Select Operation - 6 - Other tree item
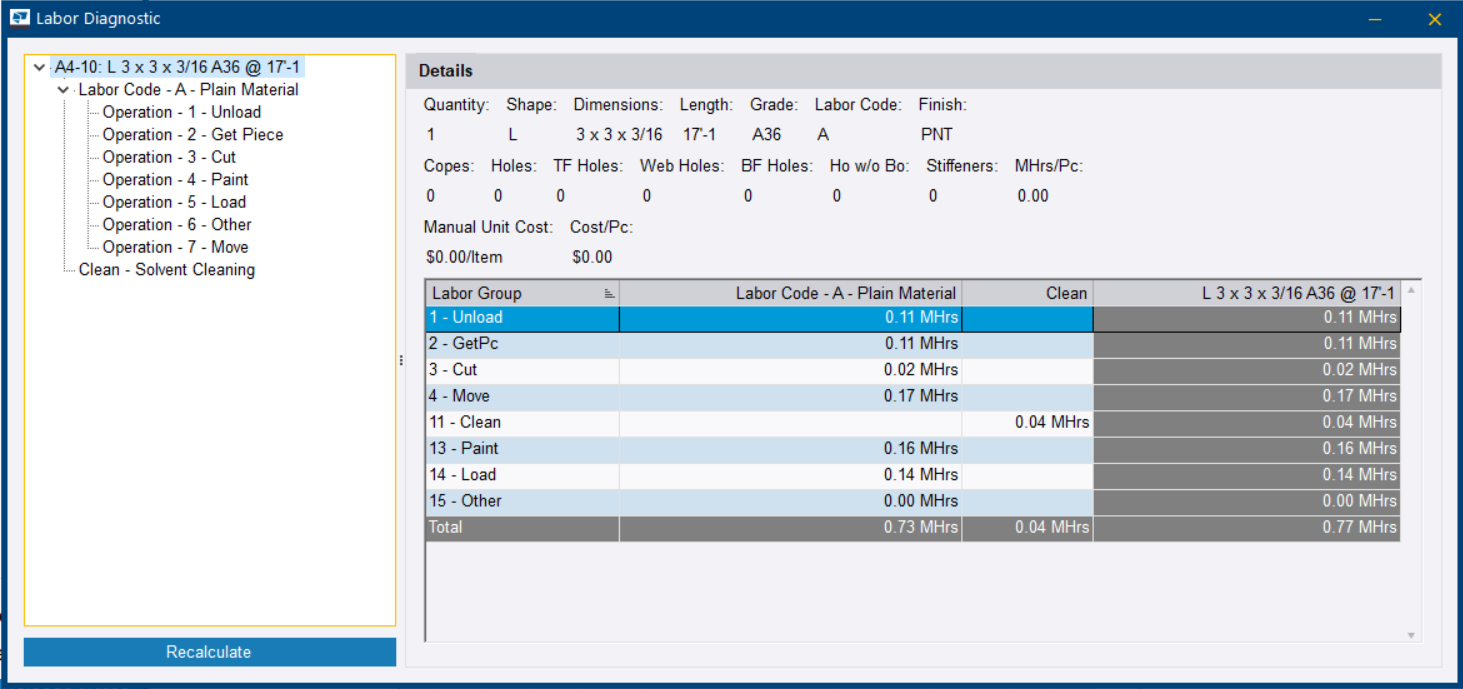The image size is (1463, 689). 177,225
